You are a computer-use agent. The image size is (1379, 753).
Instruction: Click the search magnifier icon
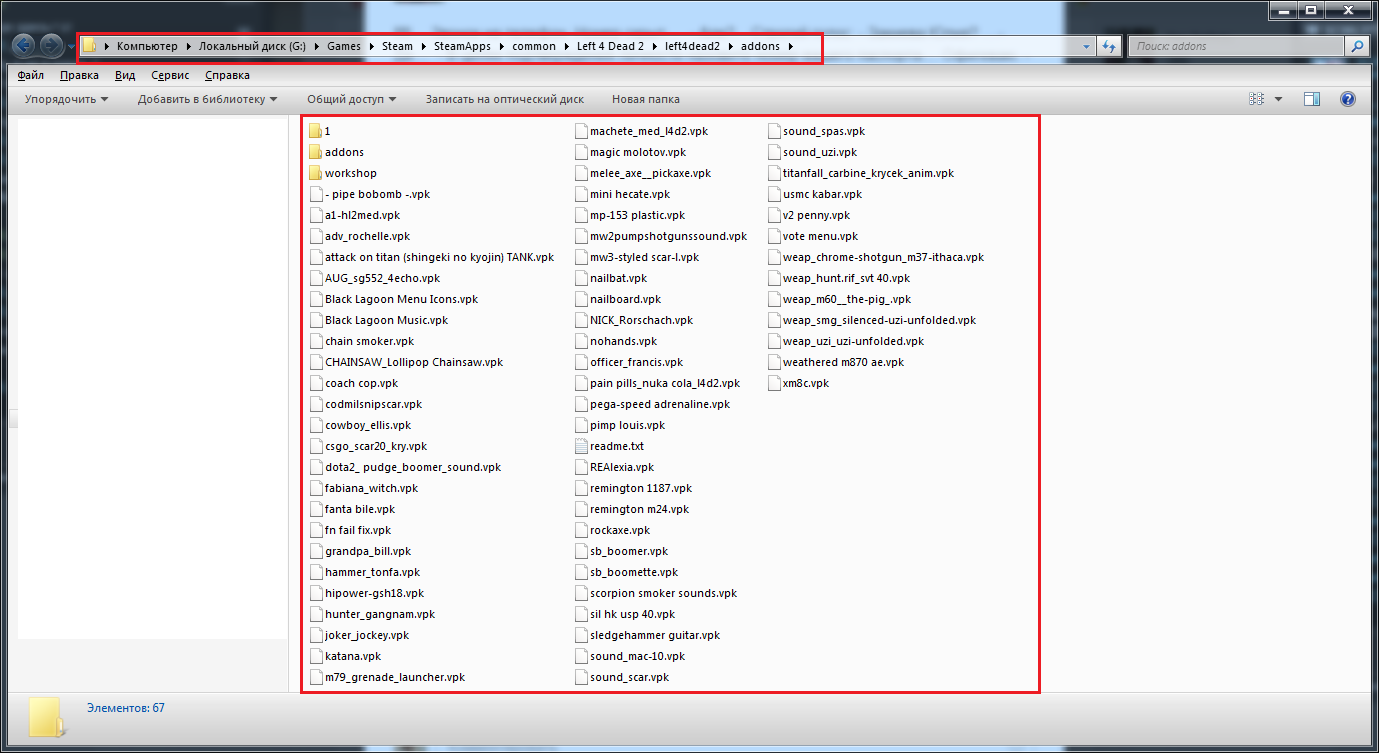click(1357, 46)
